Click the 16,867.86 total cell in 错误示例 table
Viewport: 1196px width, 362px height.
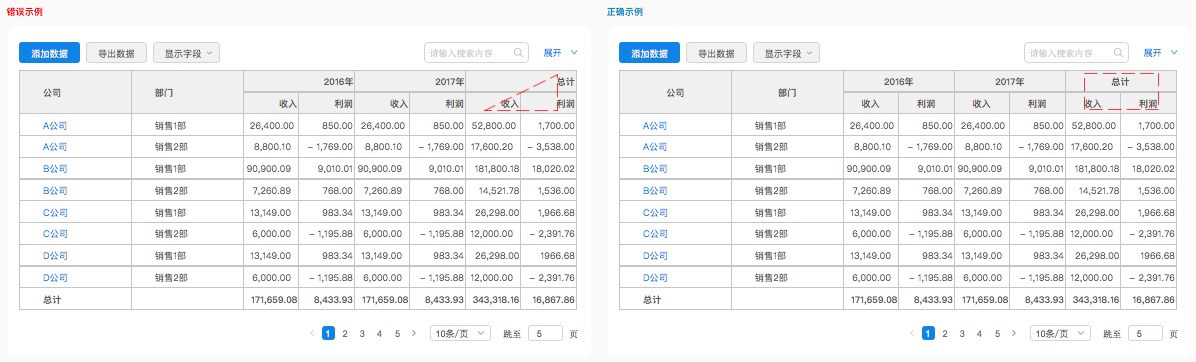(x=549, y=300)
